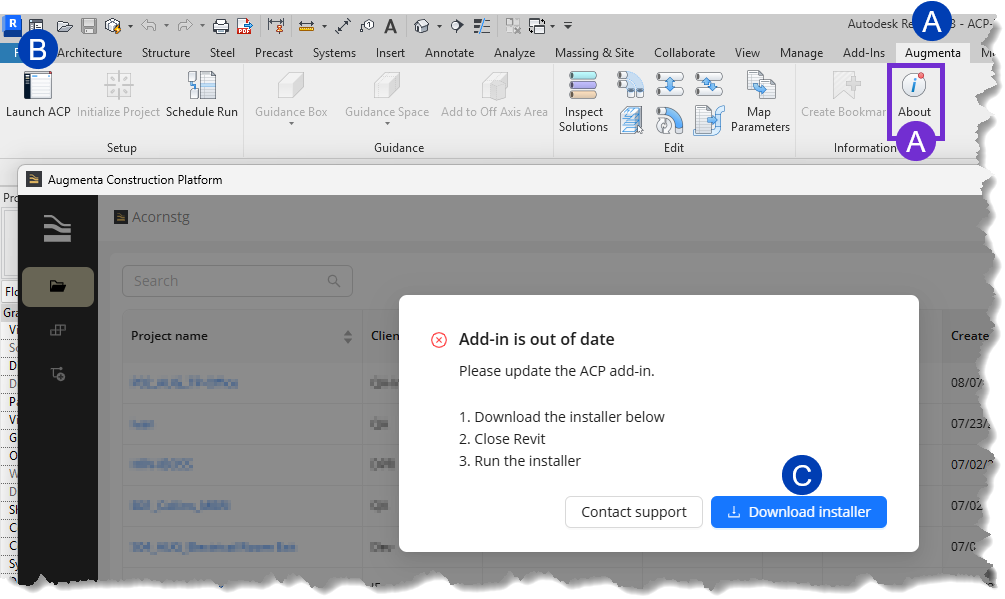Click the Undo arrow icon
This screenshot has height=599, width=1005.
pos(149,26)
